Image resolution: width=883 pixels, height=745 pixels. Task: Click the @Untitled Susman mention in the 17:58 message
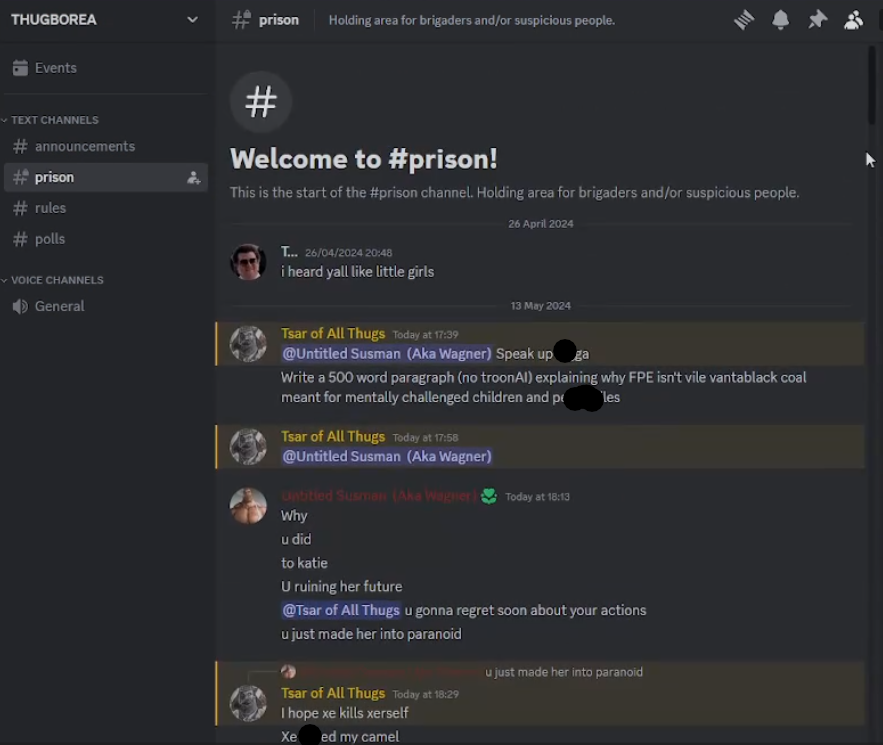pyautogui.click(x=387, y=456)
